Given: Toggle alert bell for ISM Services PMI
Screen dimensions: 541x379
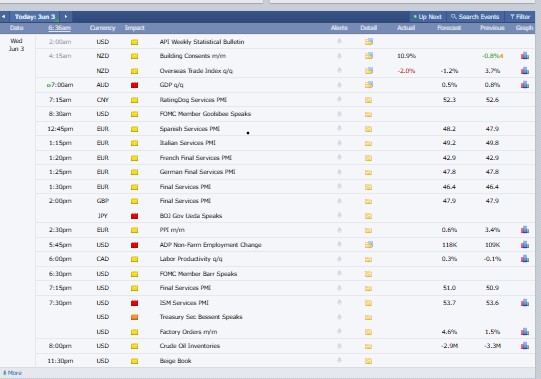Looking at the screenshot, I should click(339, 302).
